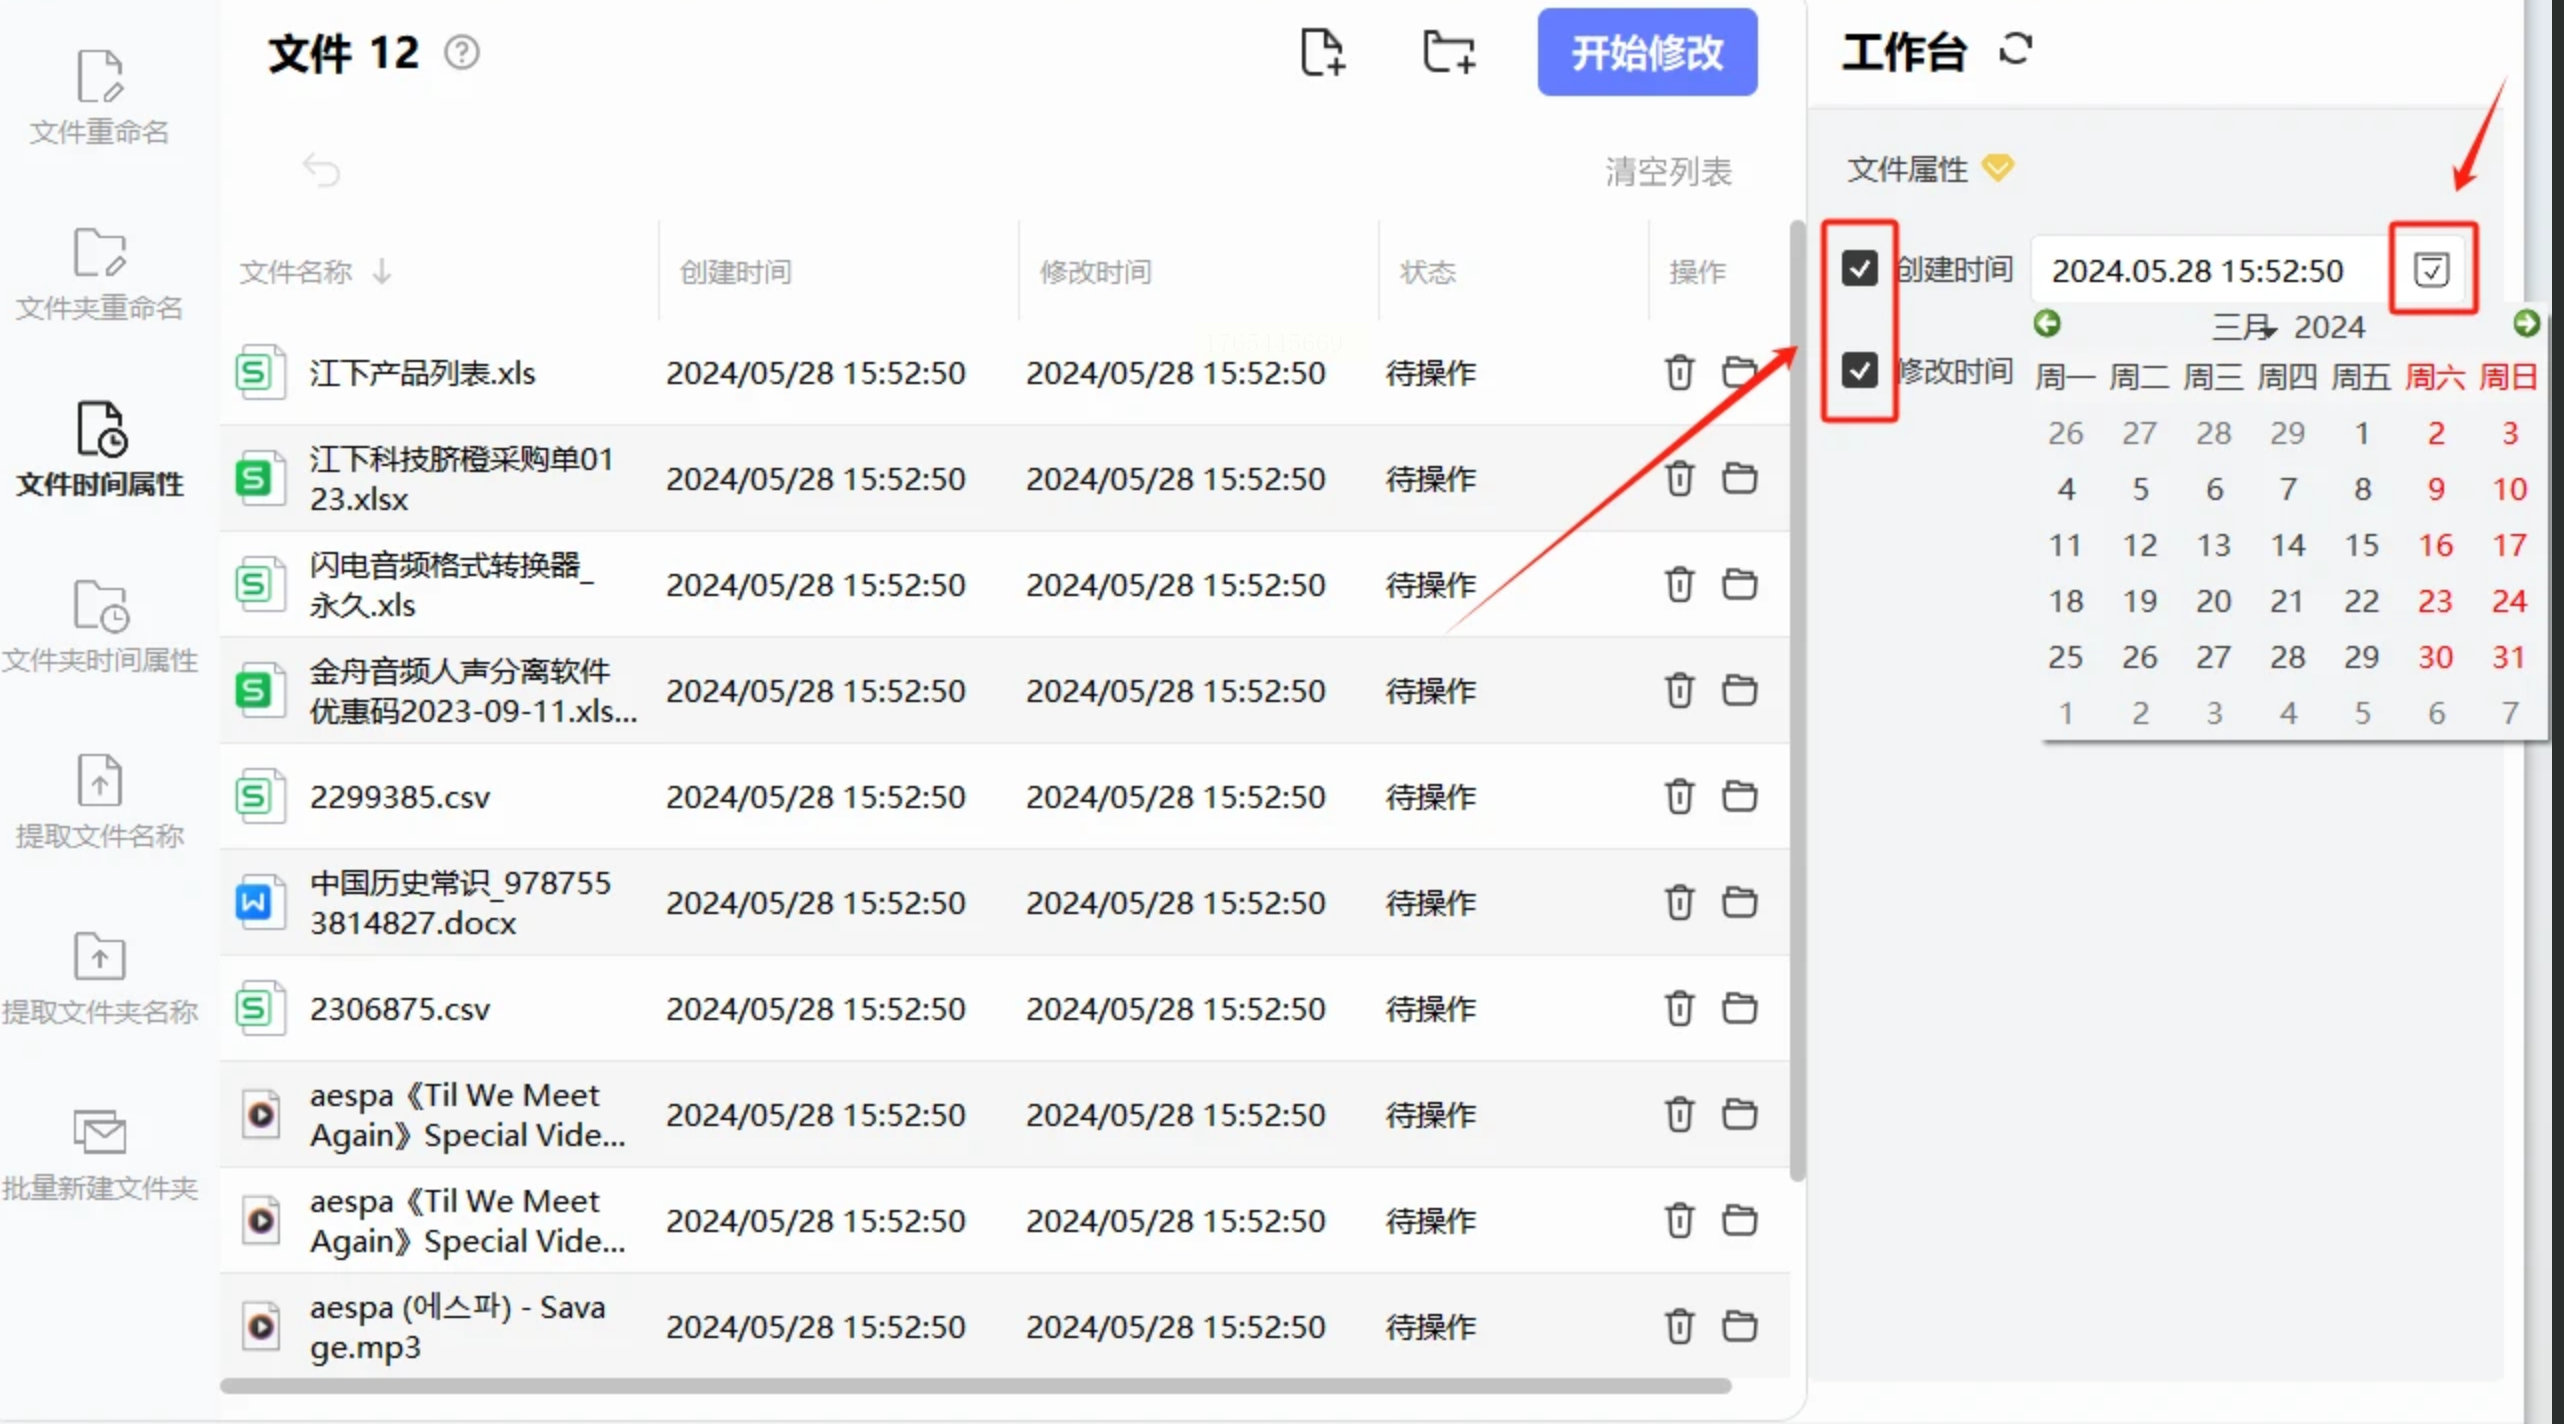This screenshot has width=2564, height=1424.
Task: Select day 15 in the calendar
Action: coord(2361,545)
